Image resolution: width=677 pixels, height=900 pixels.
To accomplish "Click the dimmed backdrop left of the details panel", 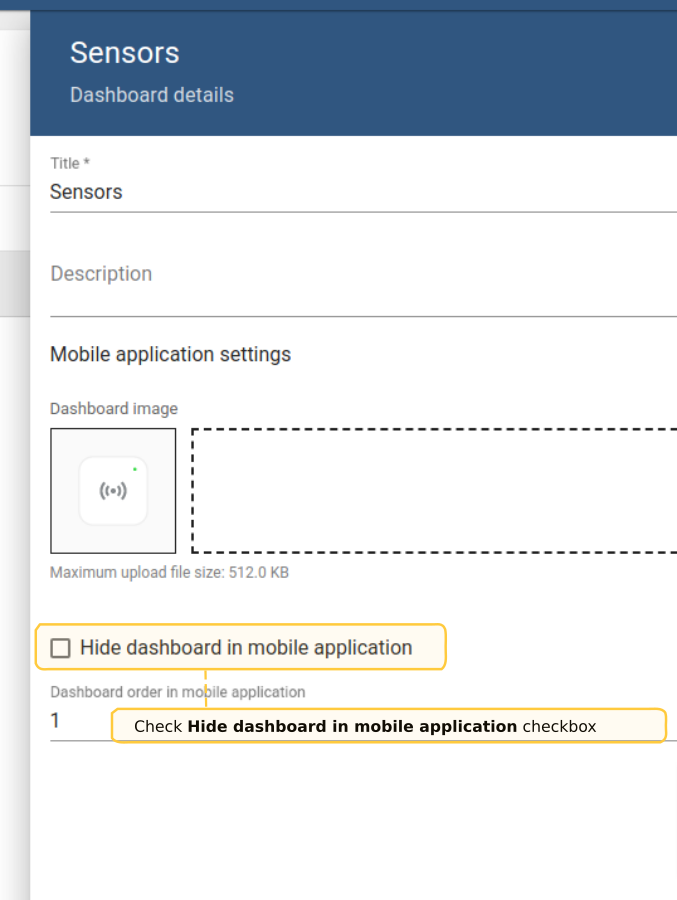I will coord(14,600).
